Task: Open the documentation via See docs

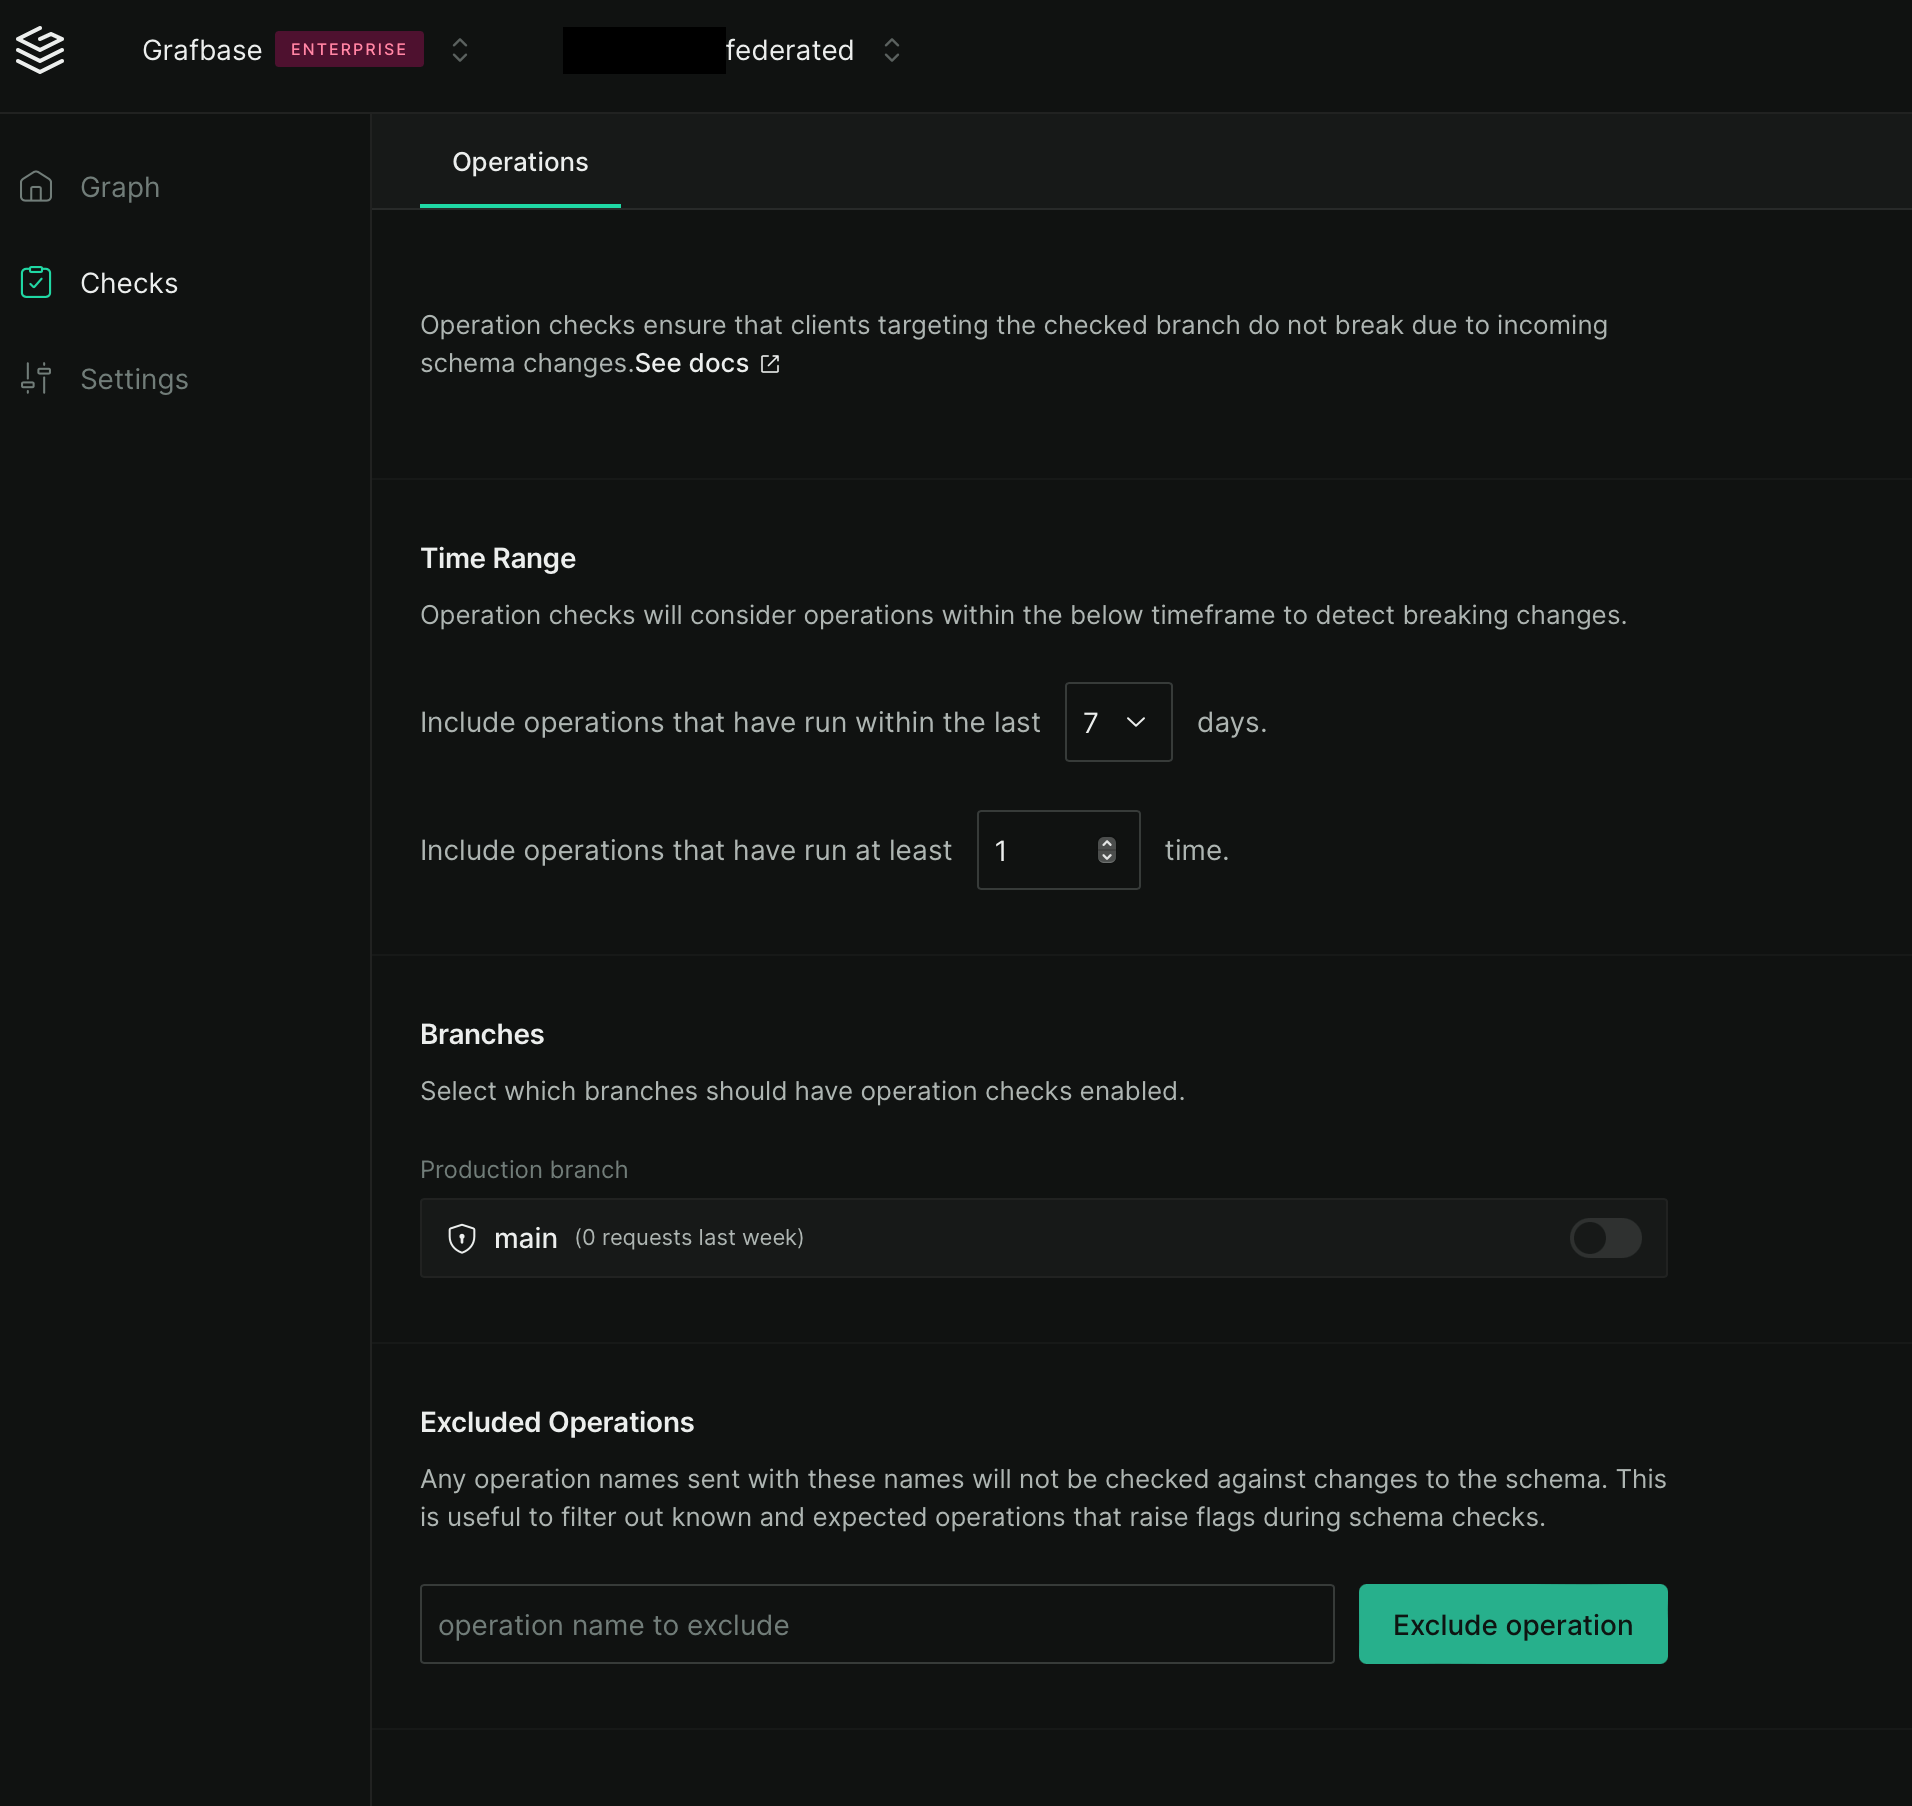Action: pos(691,364)
